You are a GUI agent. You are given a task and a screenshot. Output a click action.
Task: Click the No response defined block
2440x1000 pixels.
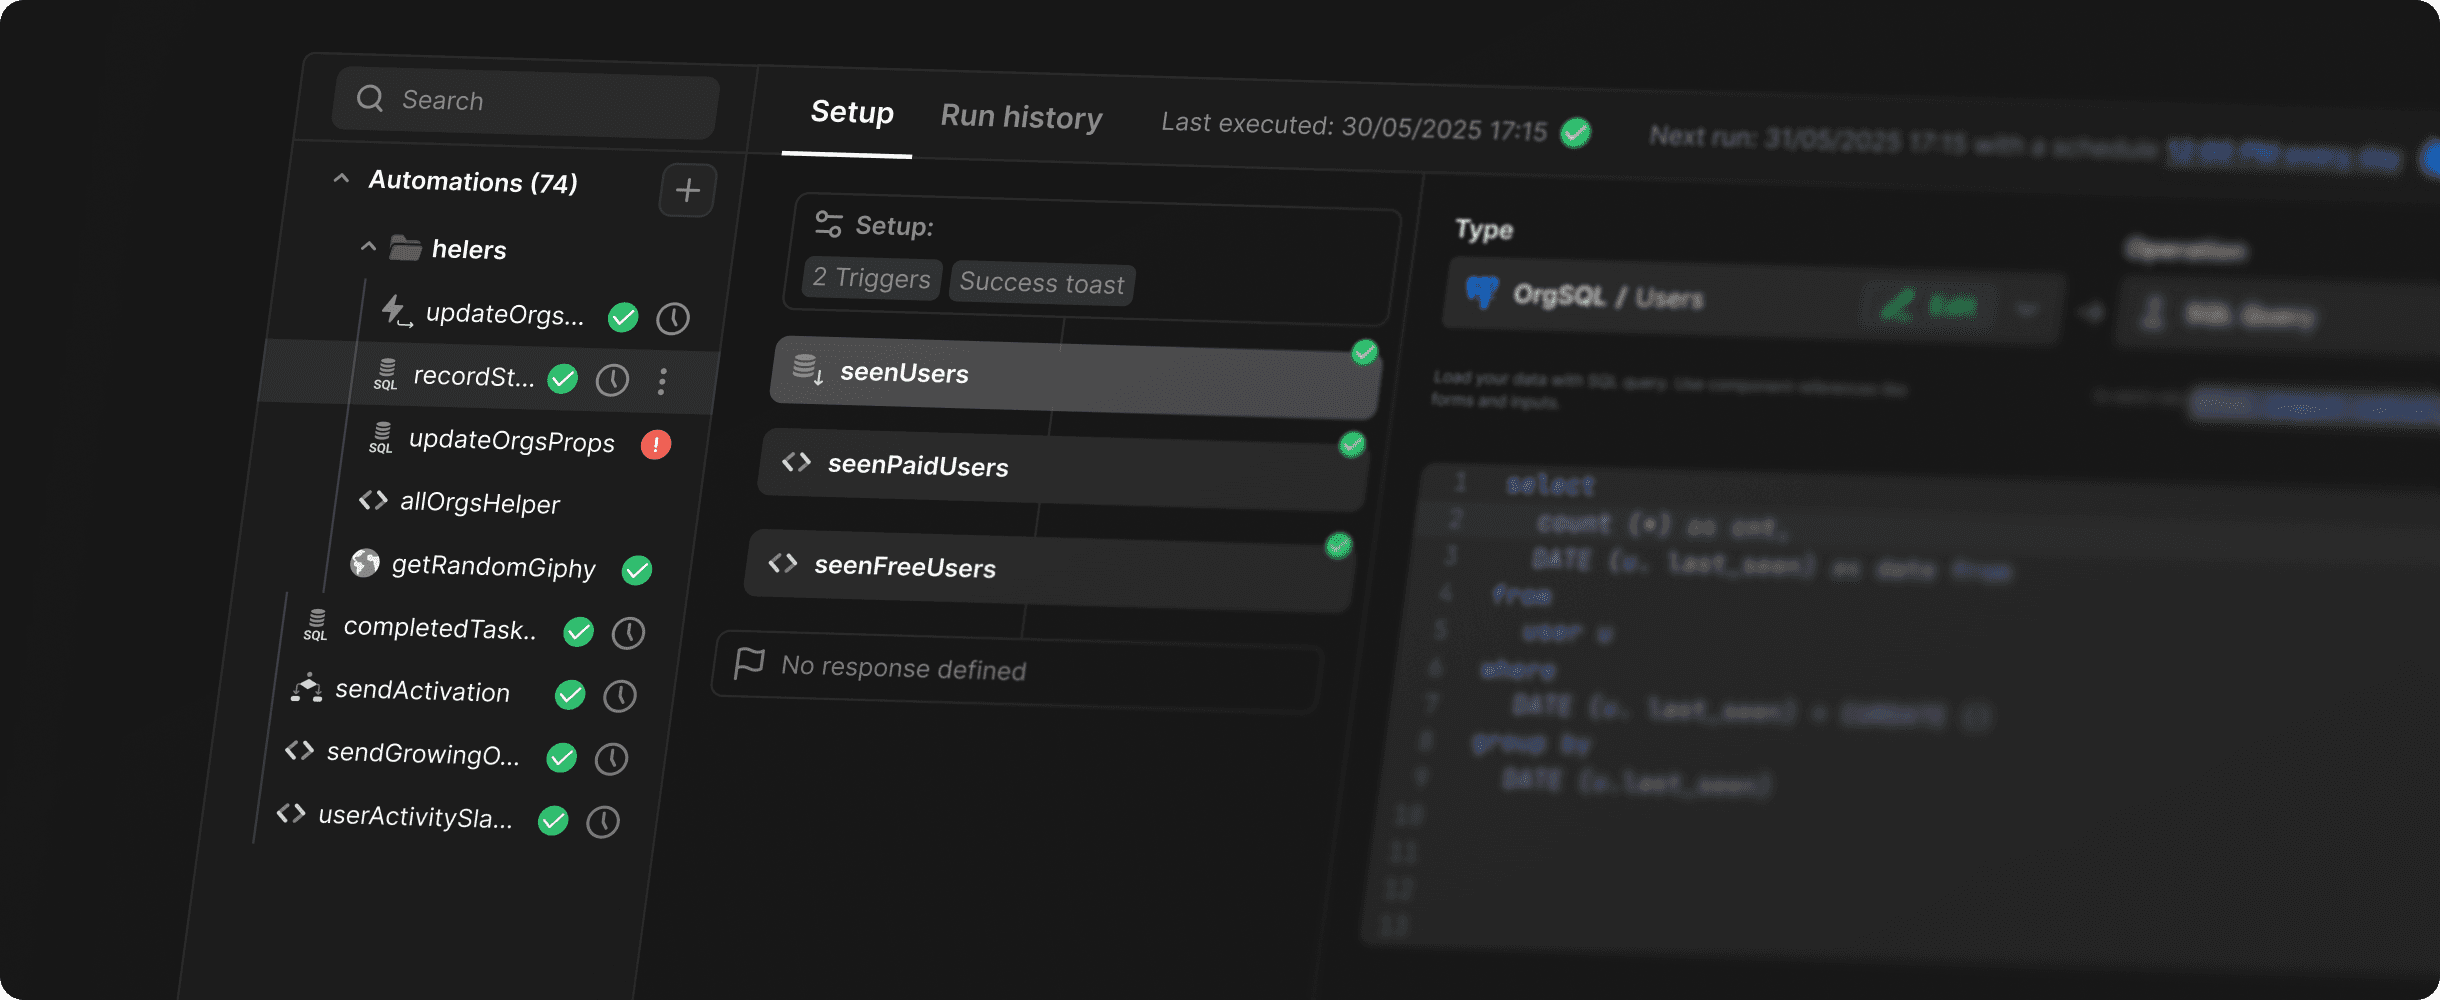(x=1017, y=671)
